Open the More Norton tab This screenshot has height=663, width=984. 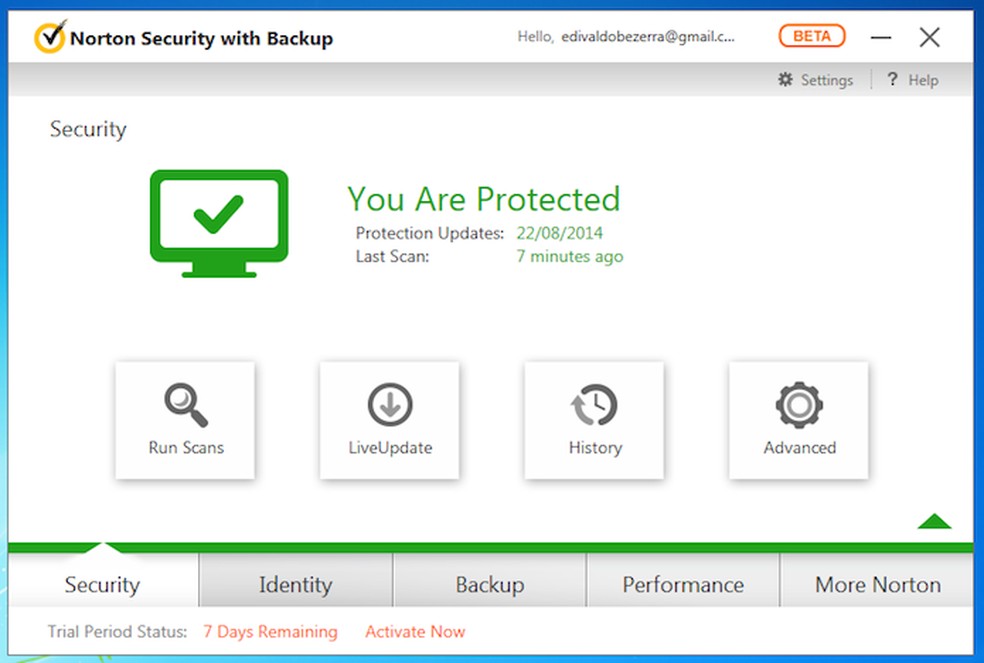[x=877, y=585]
